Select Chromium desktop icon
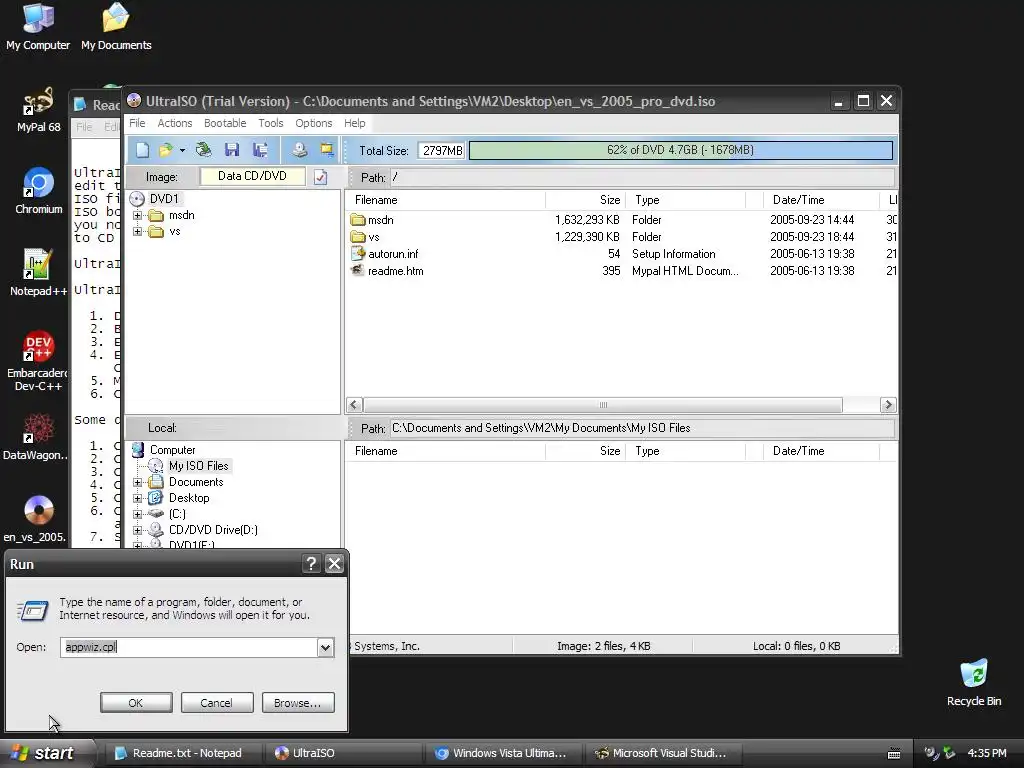This screenshot has width=1024, height=768. coord(39,191)
